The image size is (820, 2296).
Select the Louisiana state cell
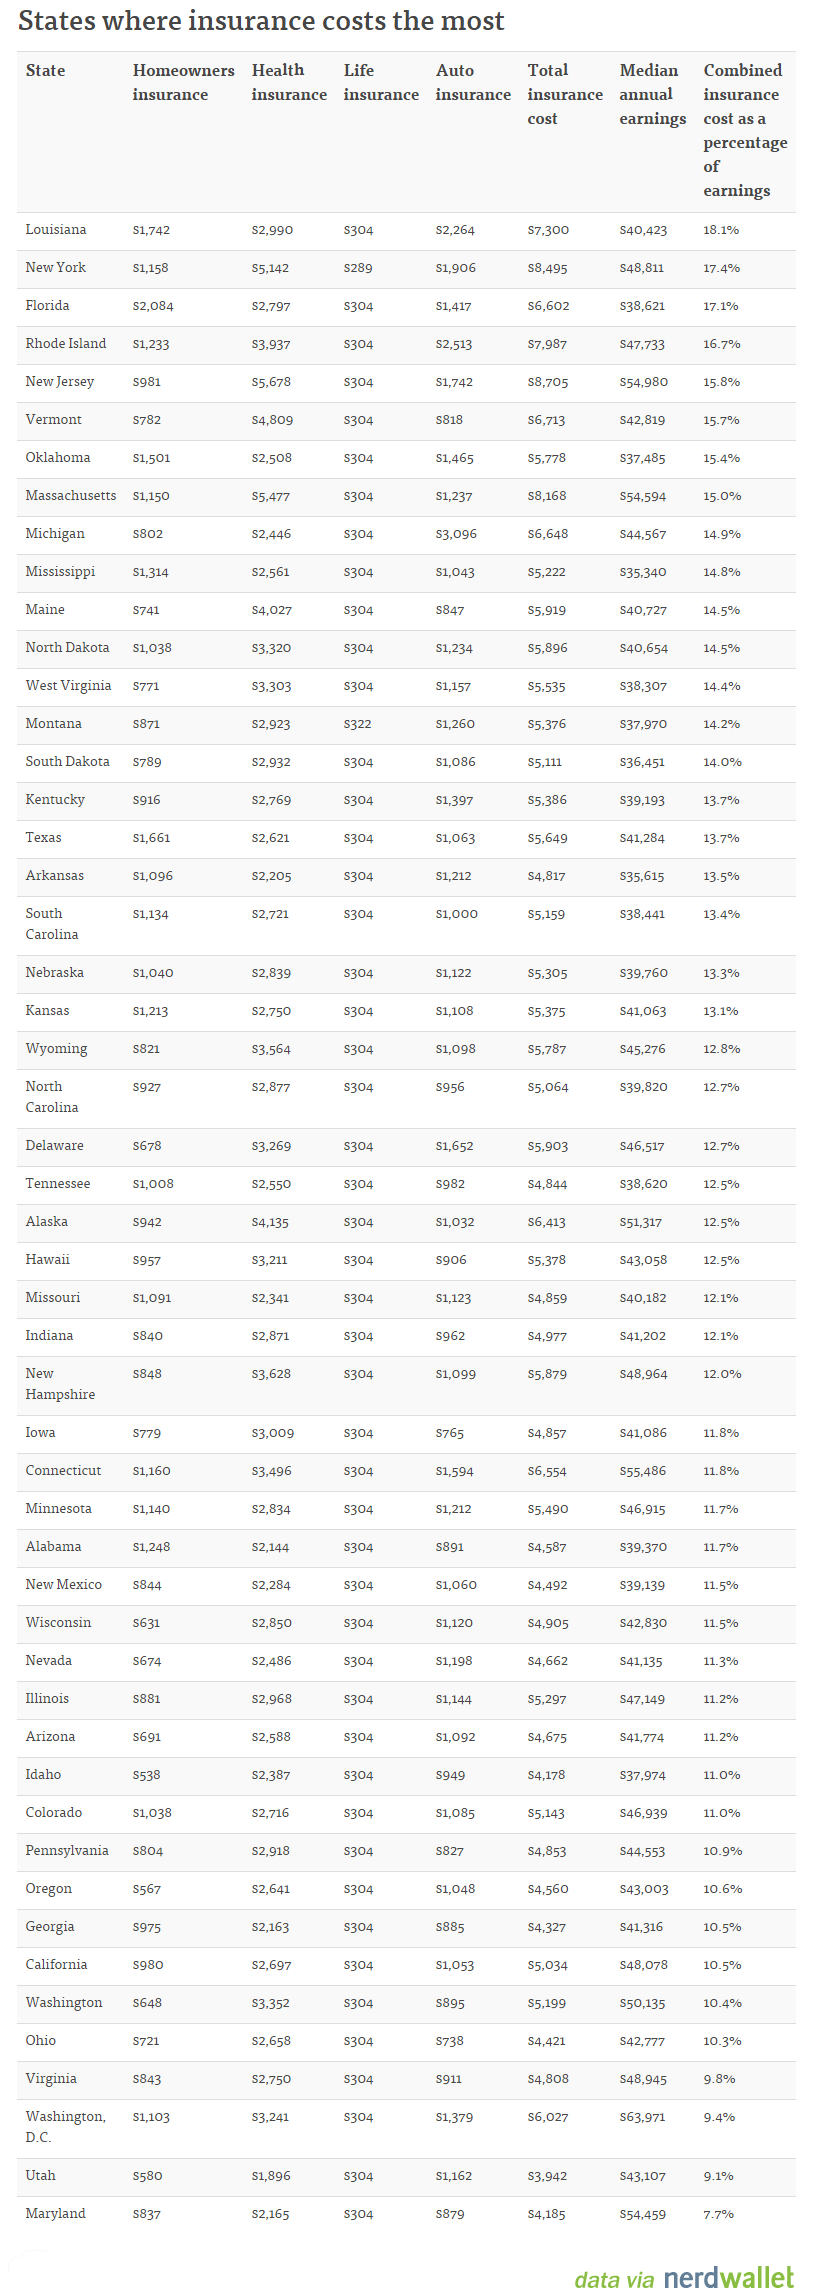click(x=56, y=230)
